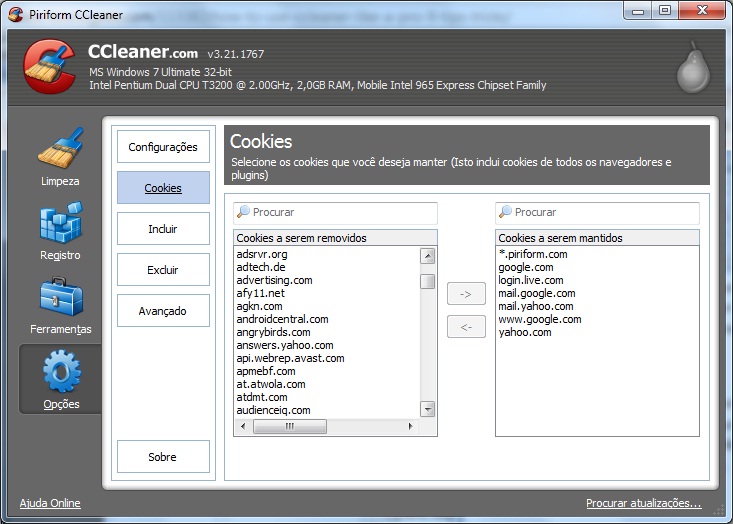733x524 pixels.
Task: Click magnifier icon in left search box
Action: pos(243,212)
